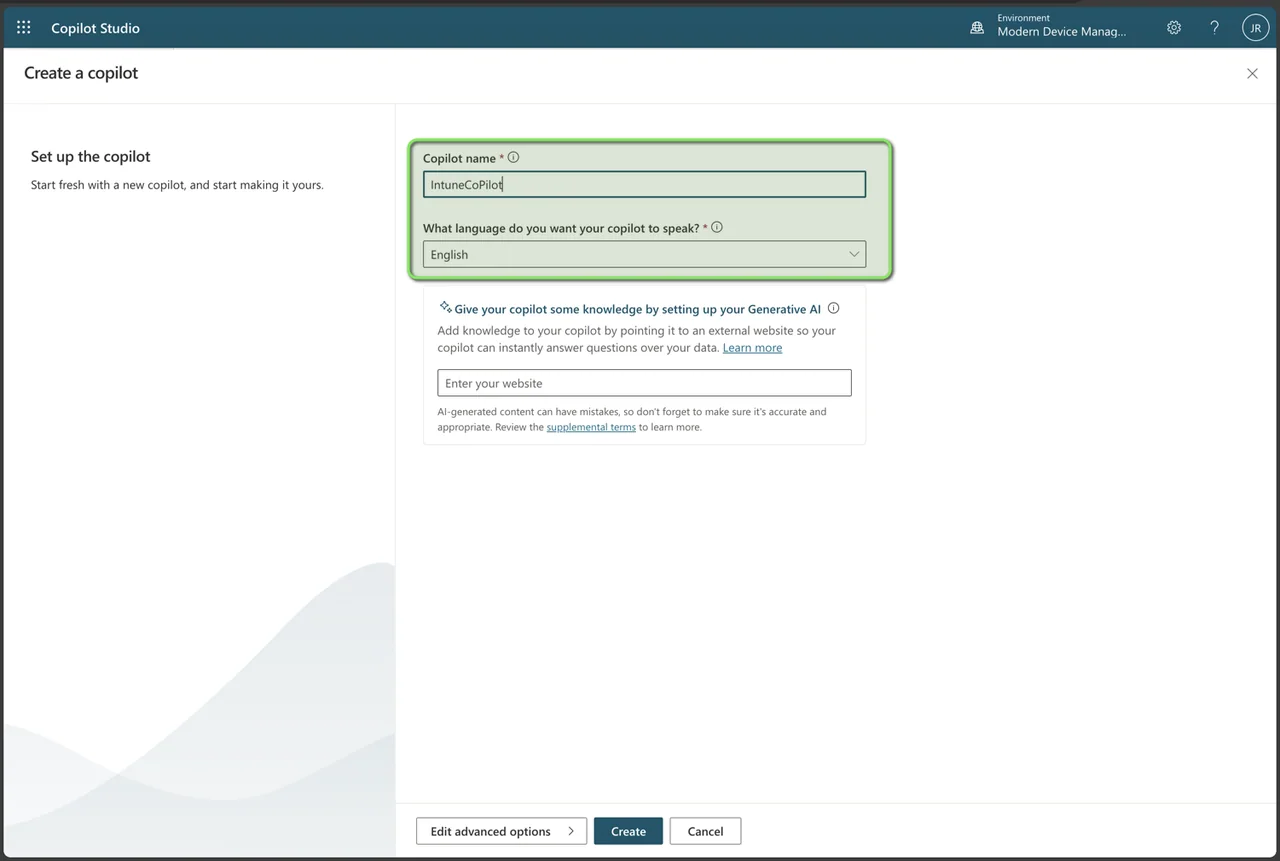Open the English language dropdown
Image resolution: width=1280 pixels, height=861 pixels.
(644, 254)
